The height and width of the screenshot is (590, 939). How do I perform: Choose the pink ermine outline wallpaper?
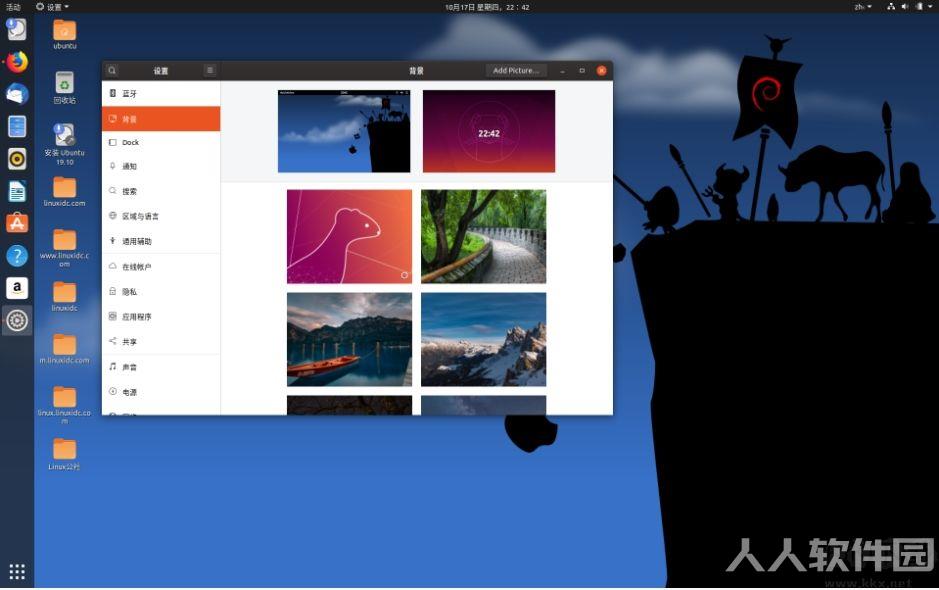click(349, 237)
